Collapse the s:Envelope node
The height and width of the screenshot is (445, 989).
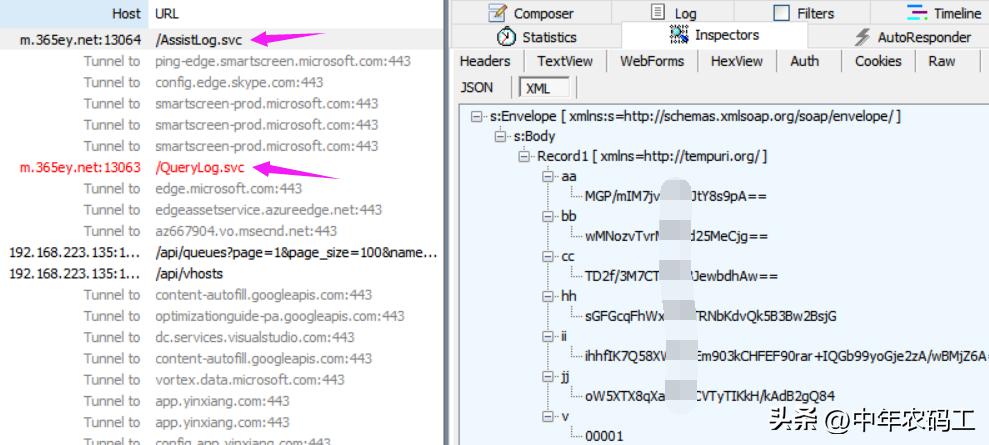(477, 117)
